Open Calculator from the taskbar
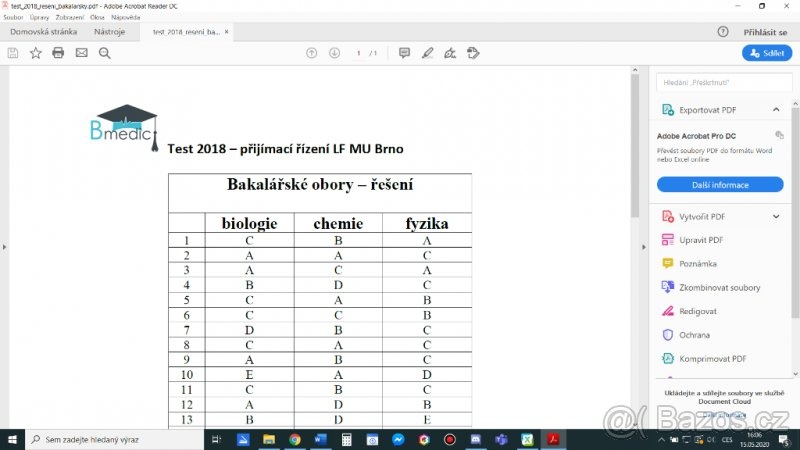The width and height of the screenshot is (800, 450). click(346, 439)
